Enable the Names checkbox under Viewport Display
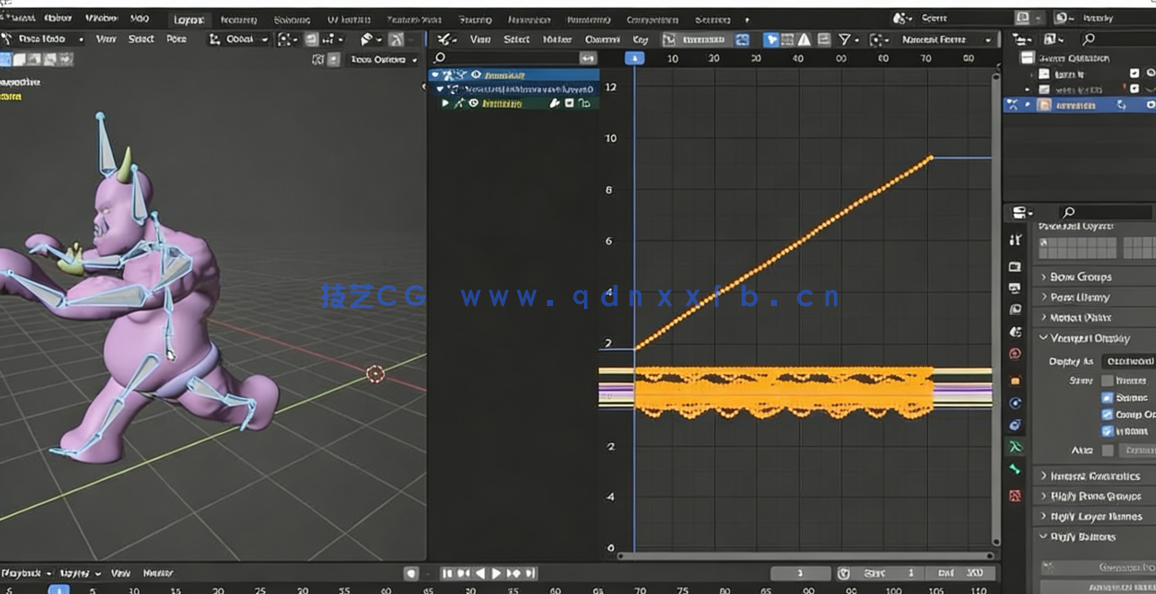Image resolution: width=1156 pixels, height=594 pixels. coord(1107,380)
